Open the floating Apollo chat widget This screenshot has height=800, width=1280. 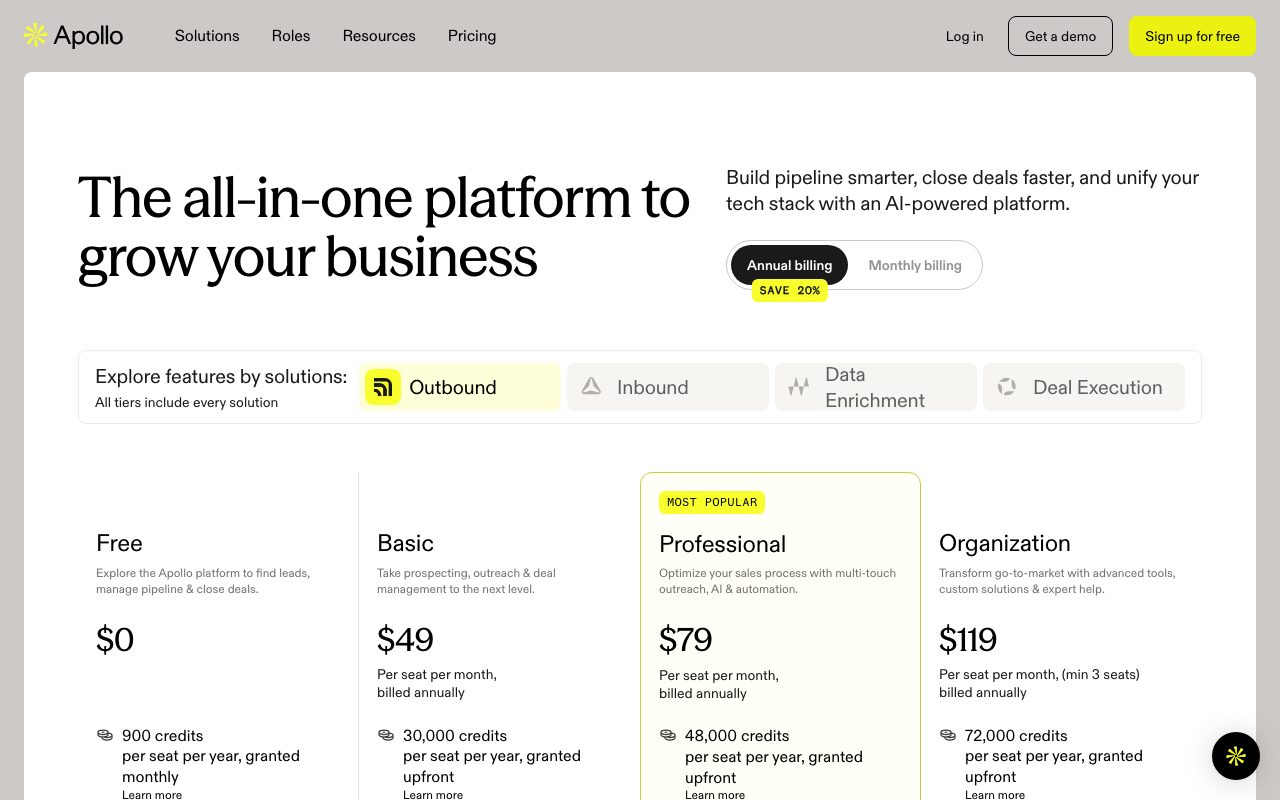pyautogui.click(x=1236, y=756)
